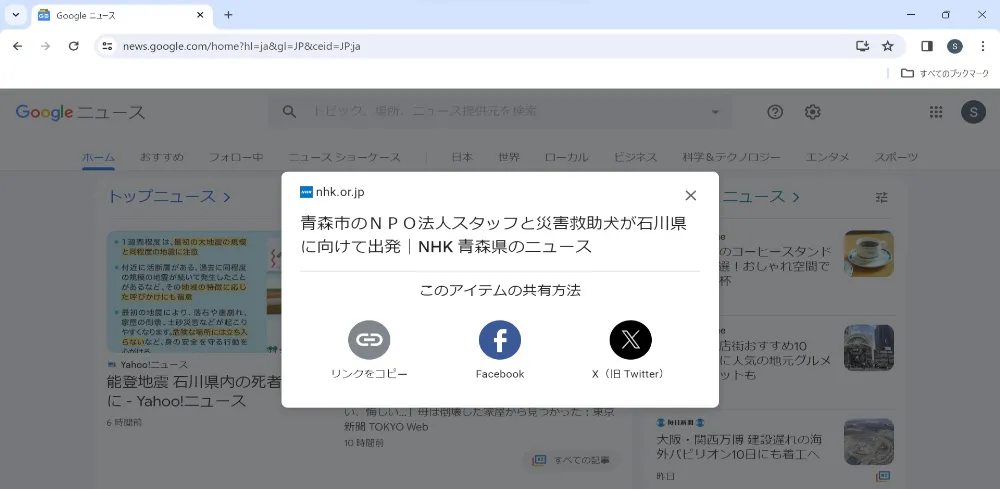The height and width of the screenshot is (489, 1000).
Task: Open Chrome three-dot menu
Action: tap(983, 46)
